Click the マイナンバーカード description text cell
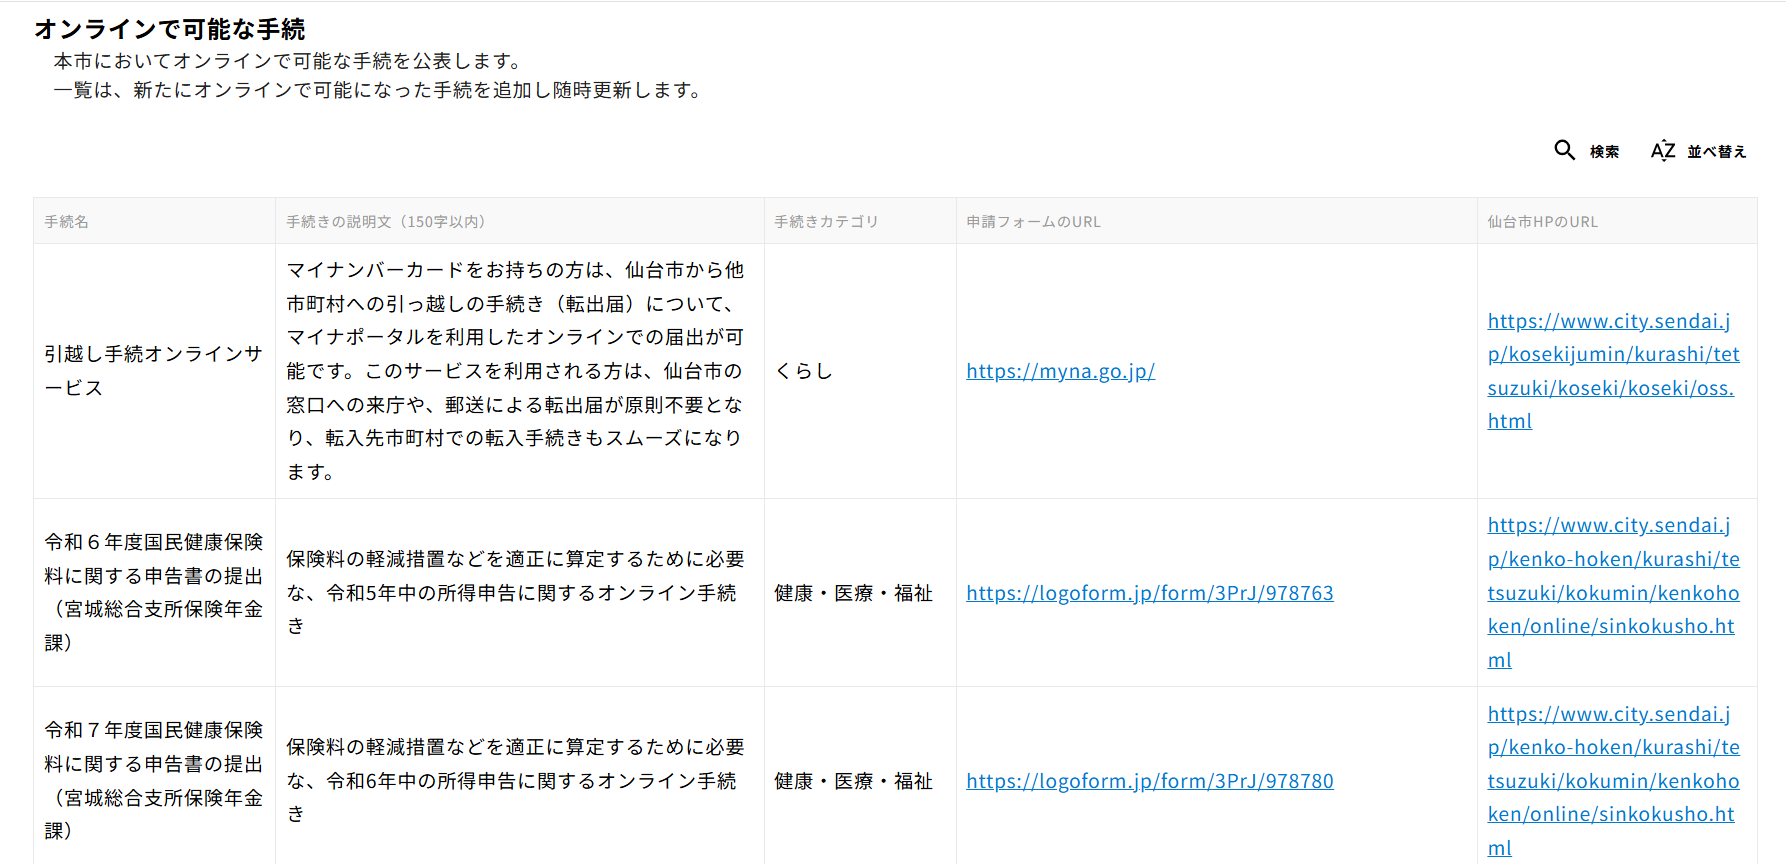This screenshot has width=1786, height=864. pyautogui.click(x=515, y=371)
